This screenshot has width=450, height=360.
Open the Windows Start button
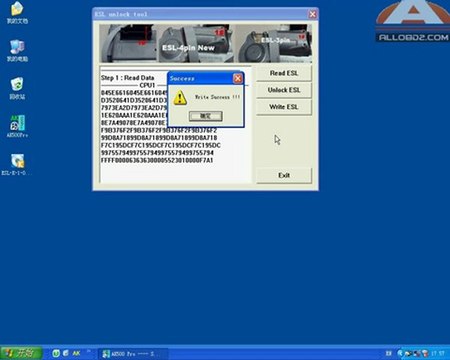click(21, 353)
